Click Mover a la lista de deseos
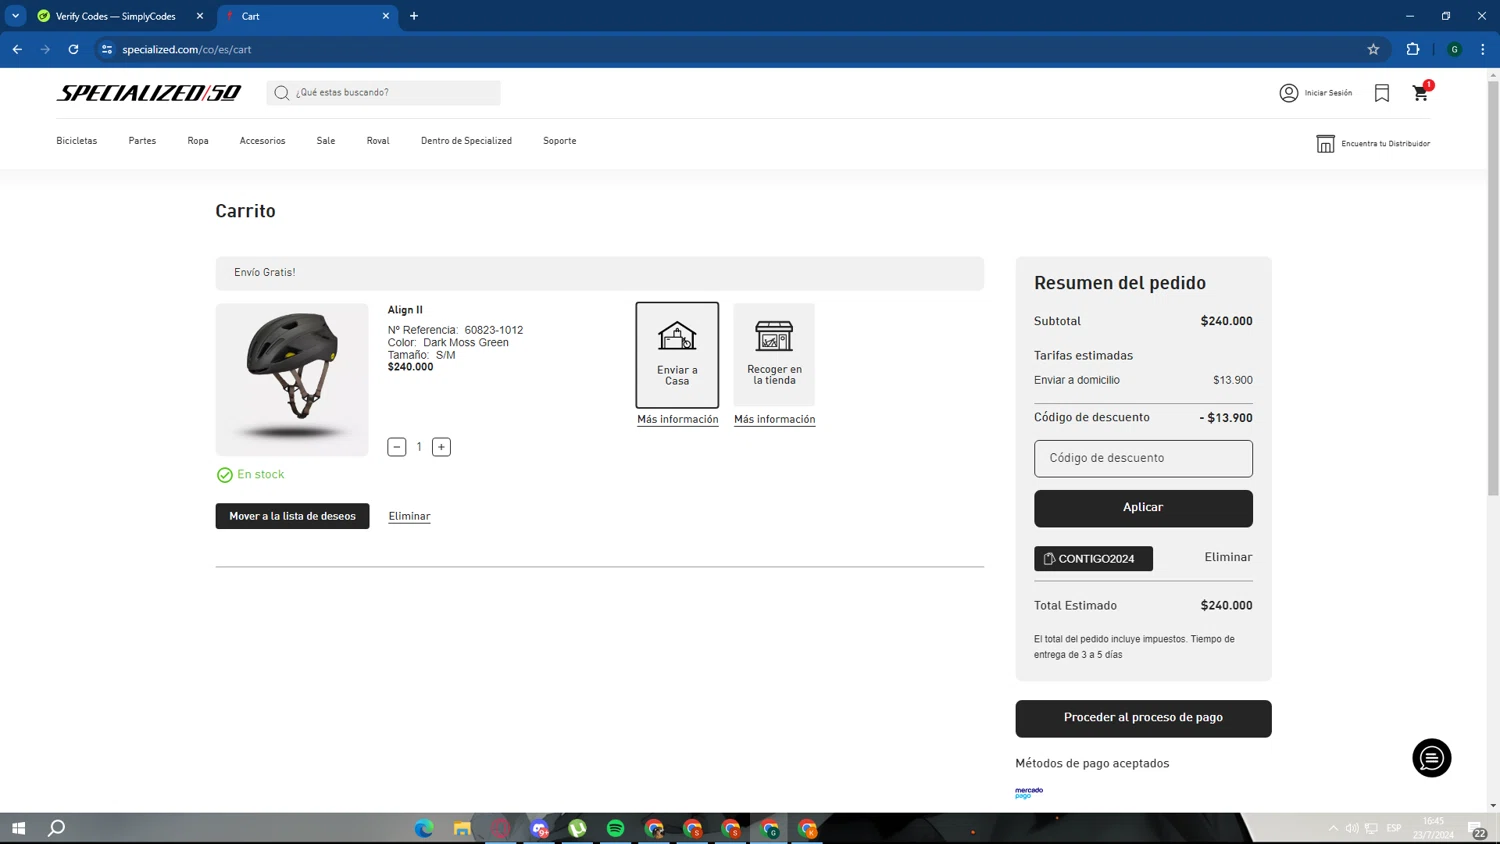The image size is (1500, 844). [x=292, y=516]
